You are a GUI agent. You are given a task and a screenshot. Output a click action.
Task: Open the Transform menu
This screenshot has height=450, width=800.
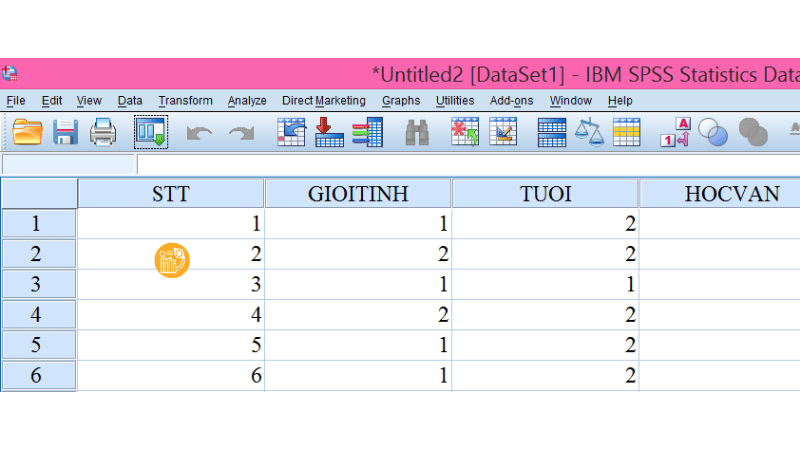[185, 101]
